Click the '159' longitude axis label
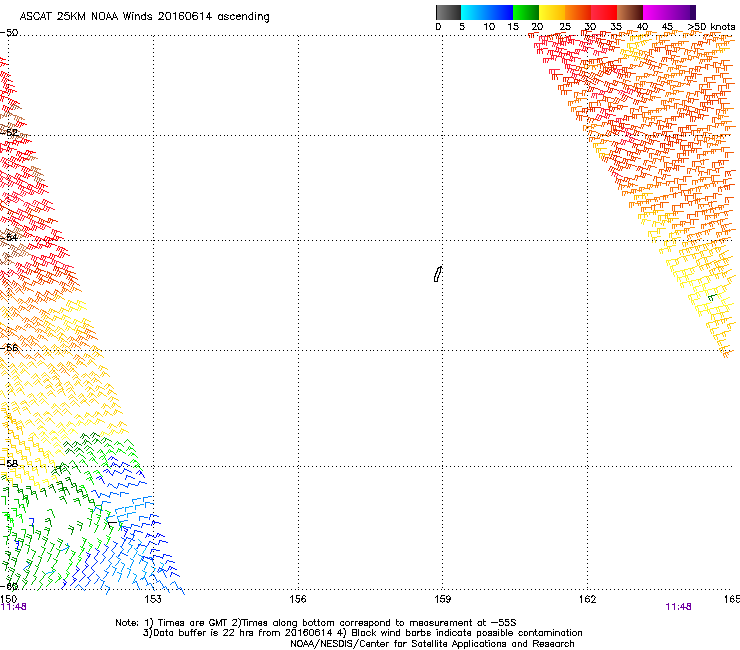 (x=443, y=599)
